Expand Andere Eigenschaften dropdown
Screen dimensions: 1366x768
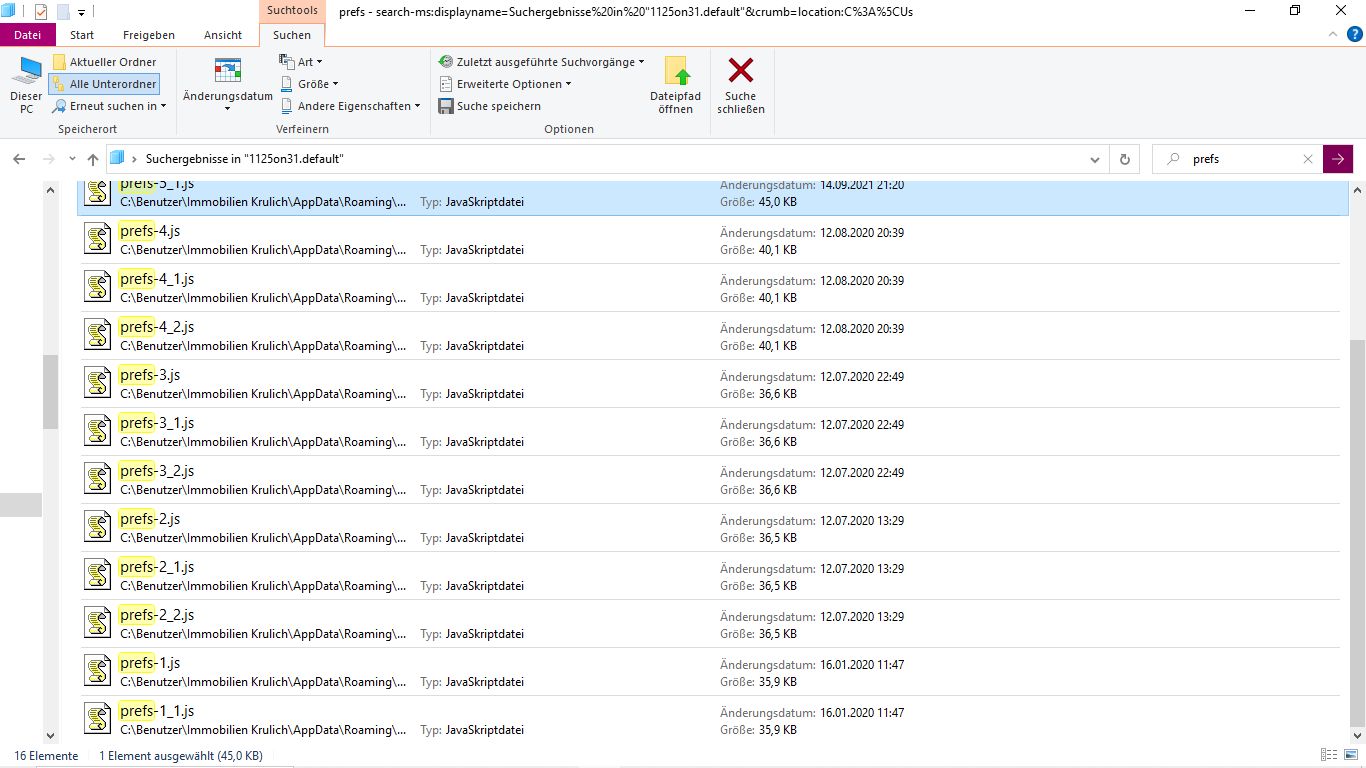pos(350,106)
